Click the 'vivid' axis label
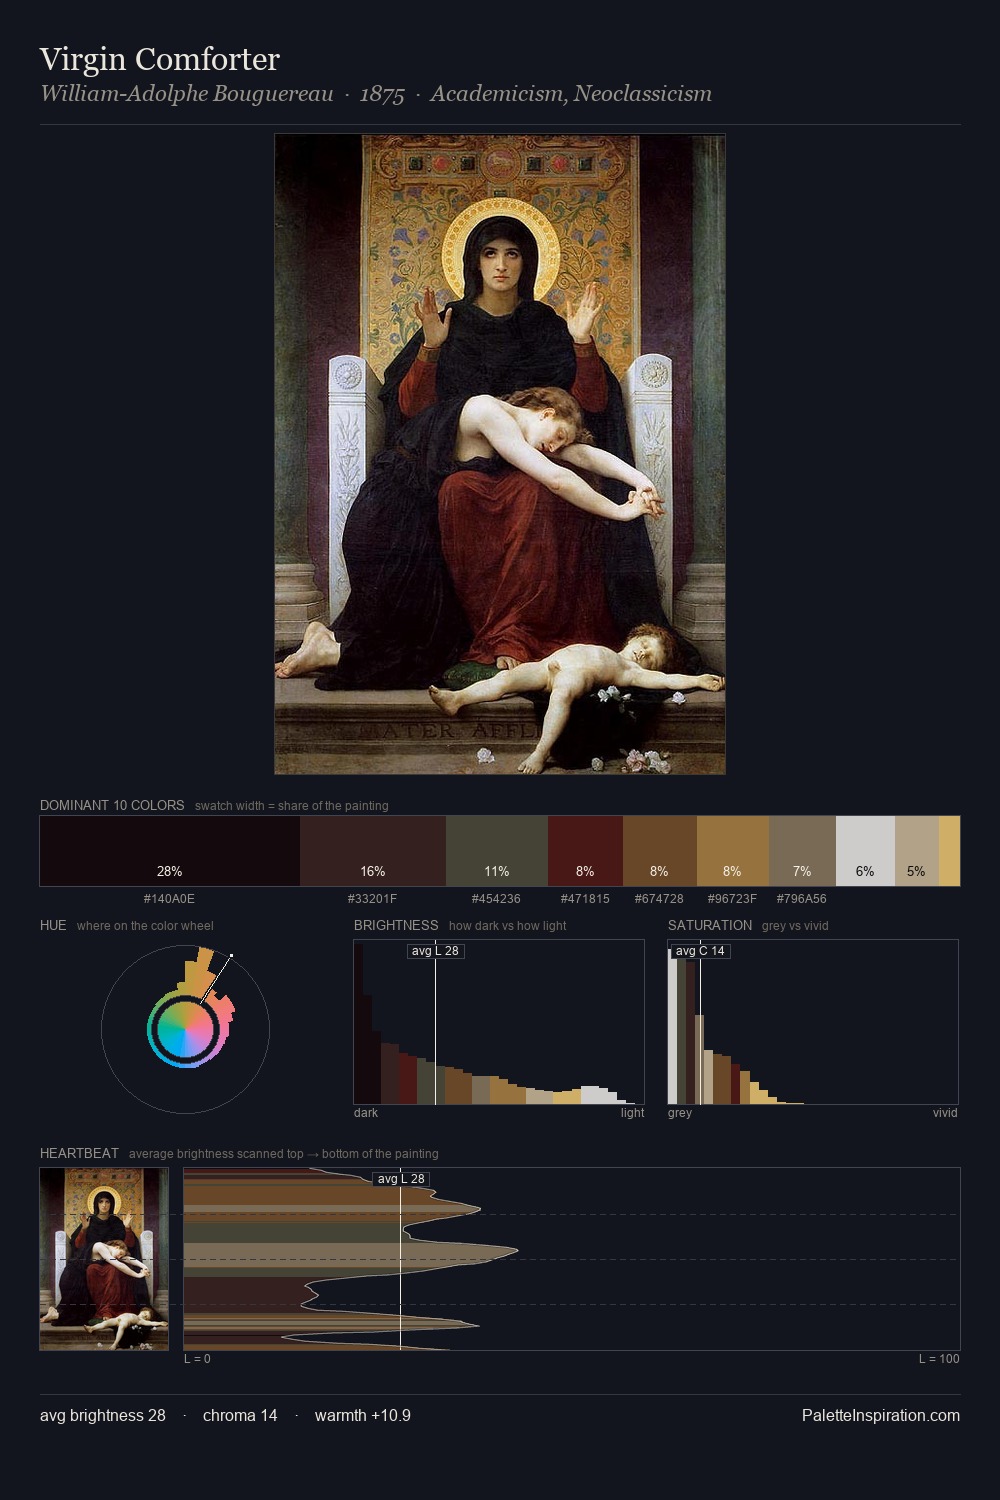The height and width of the screenshot is (1500, 1000). pos(945,1113)
